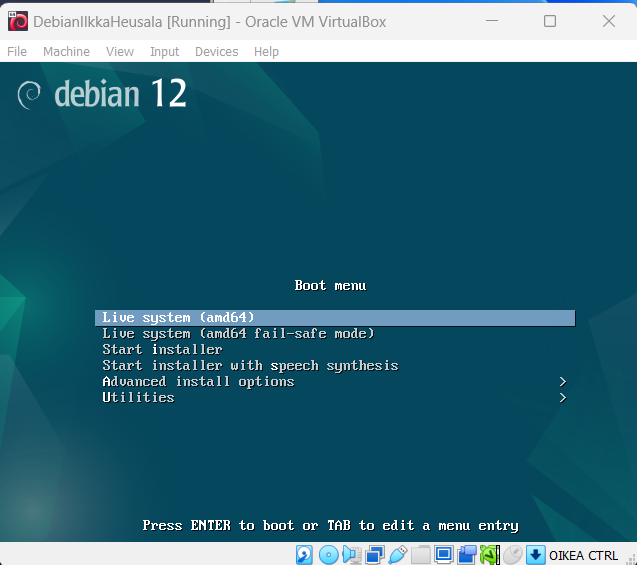Image resolution: width=637 pixels, height=565 pixels.
Task: Expand the Utilities submenu arrow
Action: click(563, 398)
